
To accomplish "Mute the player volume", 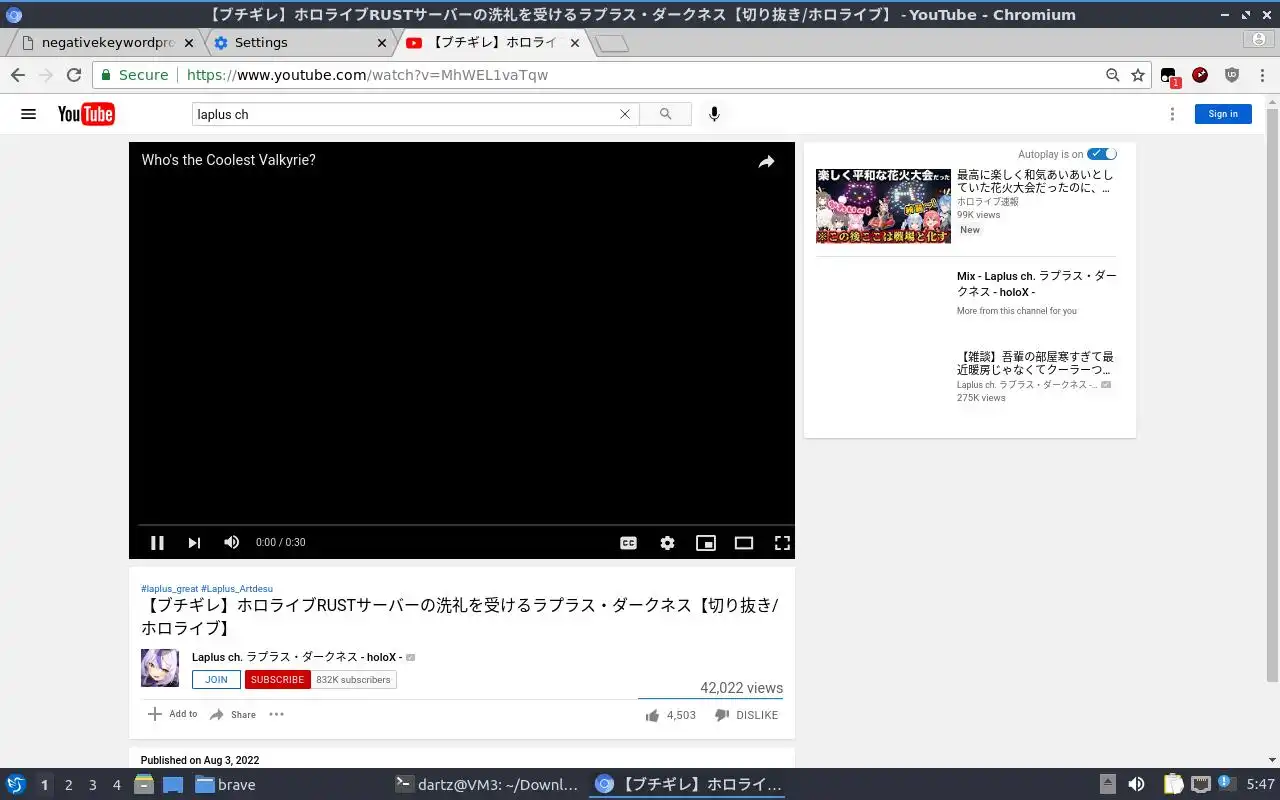I will [231, 542].
